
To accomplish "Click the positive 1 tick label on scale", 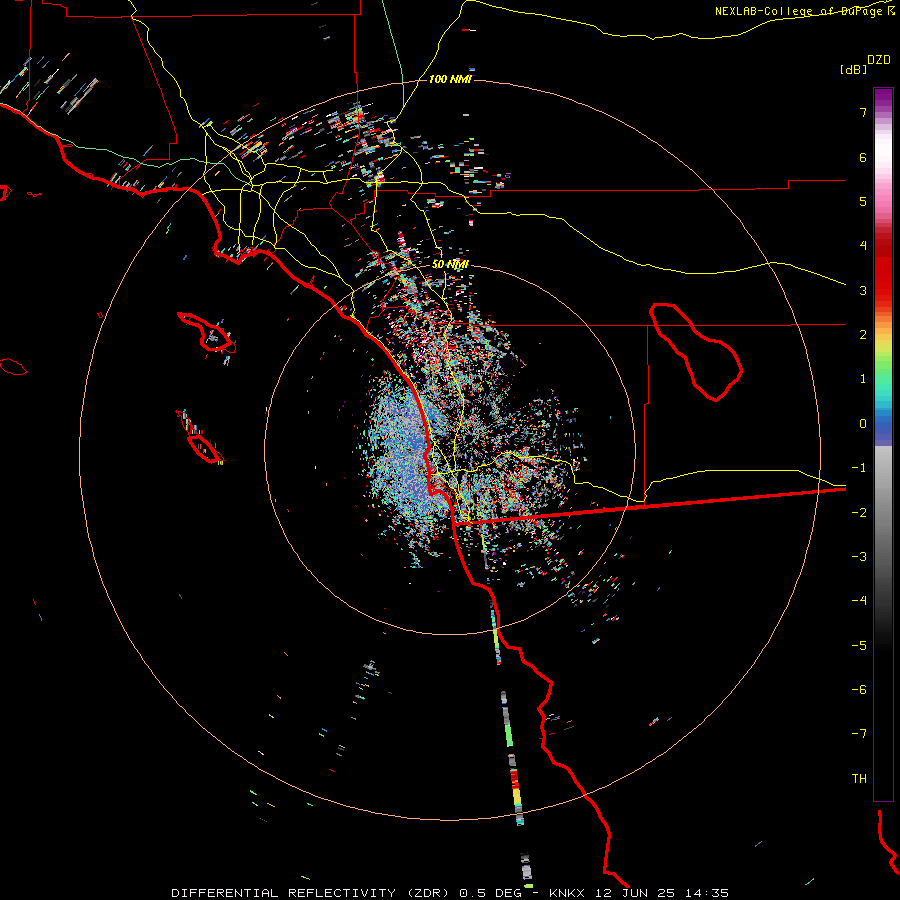I will (x=863, y=379).
